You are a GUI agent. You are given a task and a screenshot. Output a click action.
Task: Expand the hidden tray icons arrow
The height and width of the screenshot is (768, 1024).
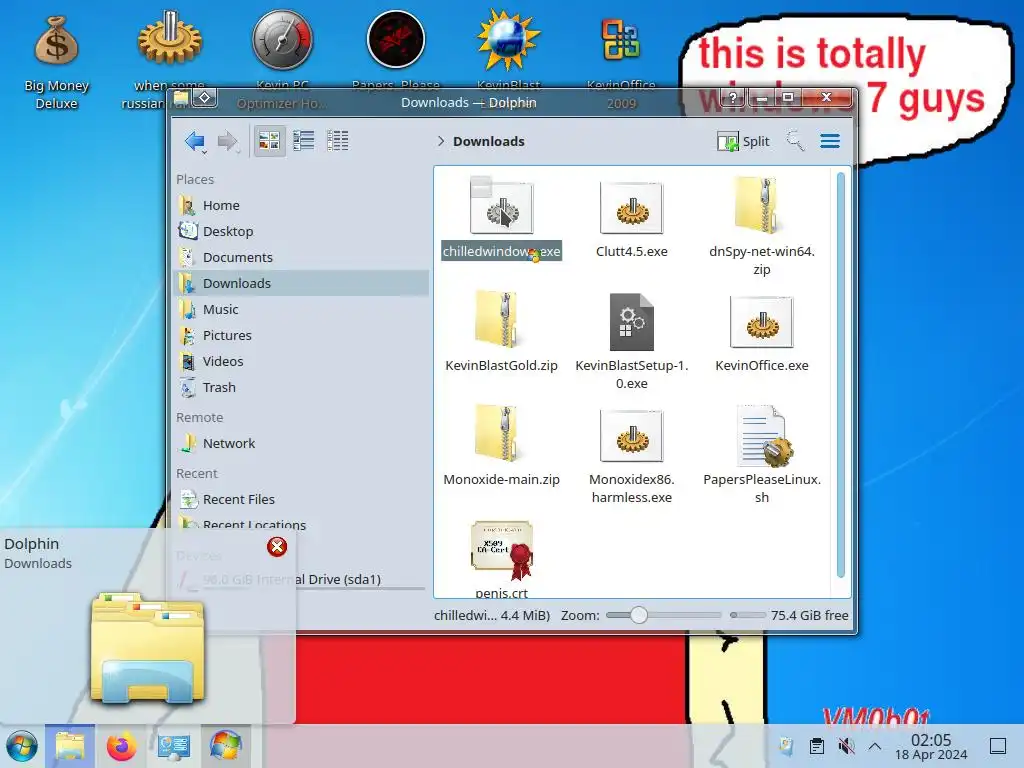pyautogui.click(x=875, y=746)
